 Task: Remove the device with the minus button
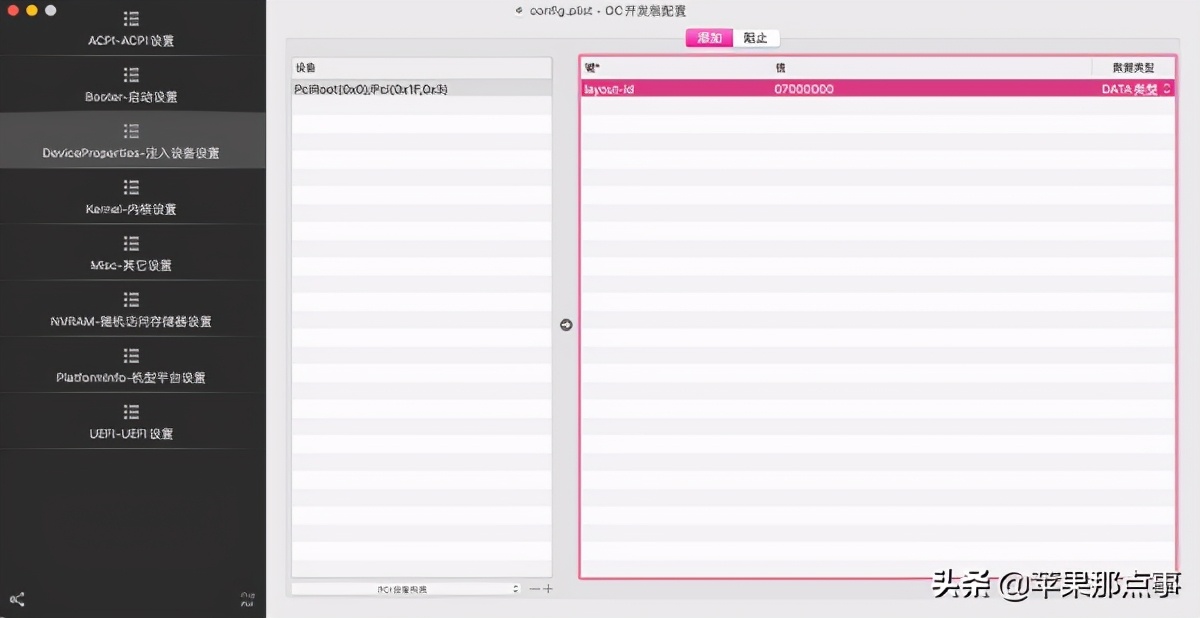(535, 589)
